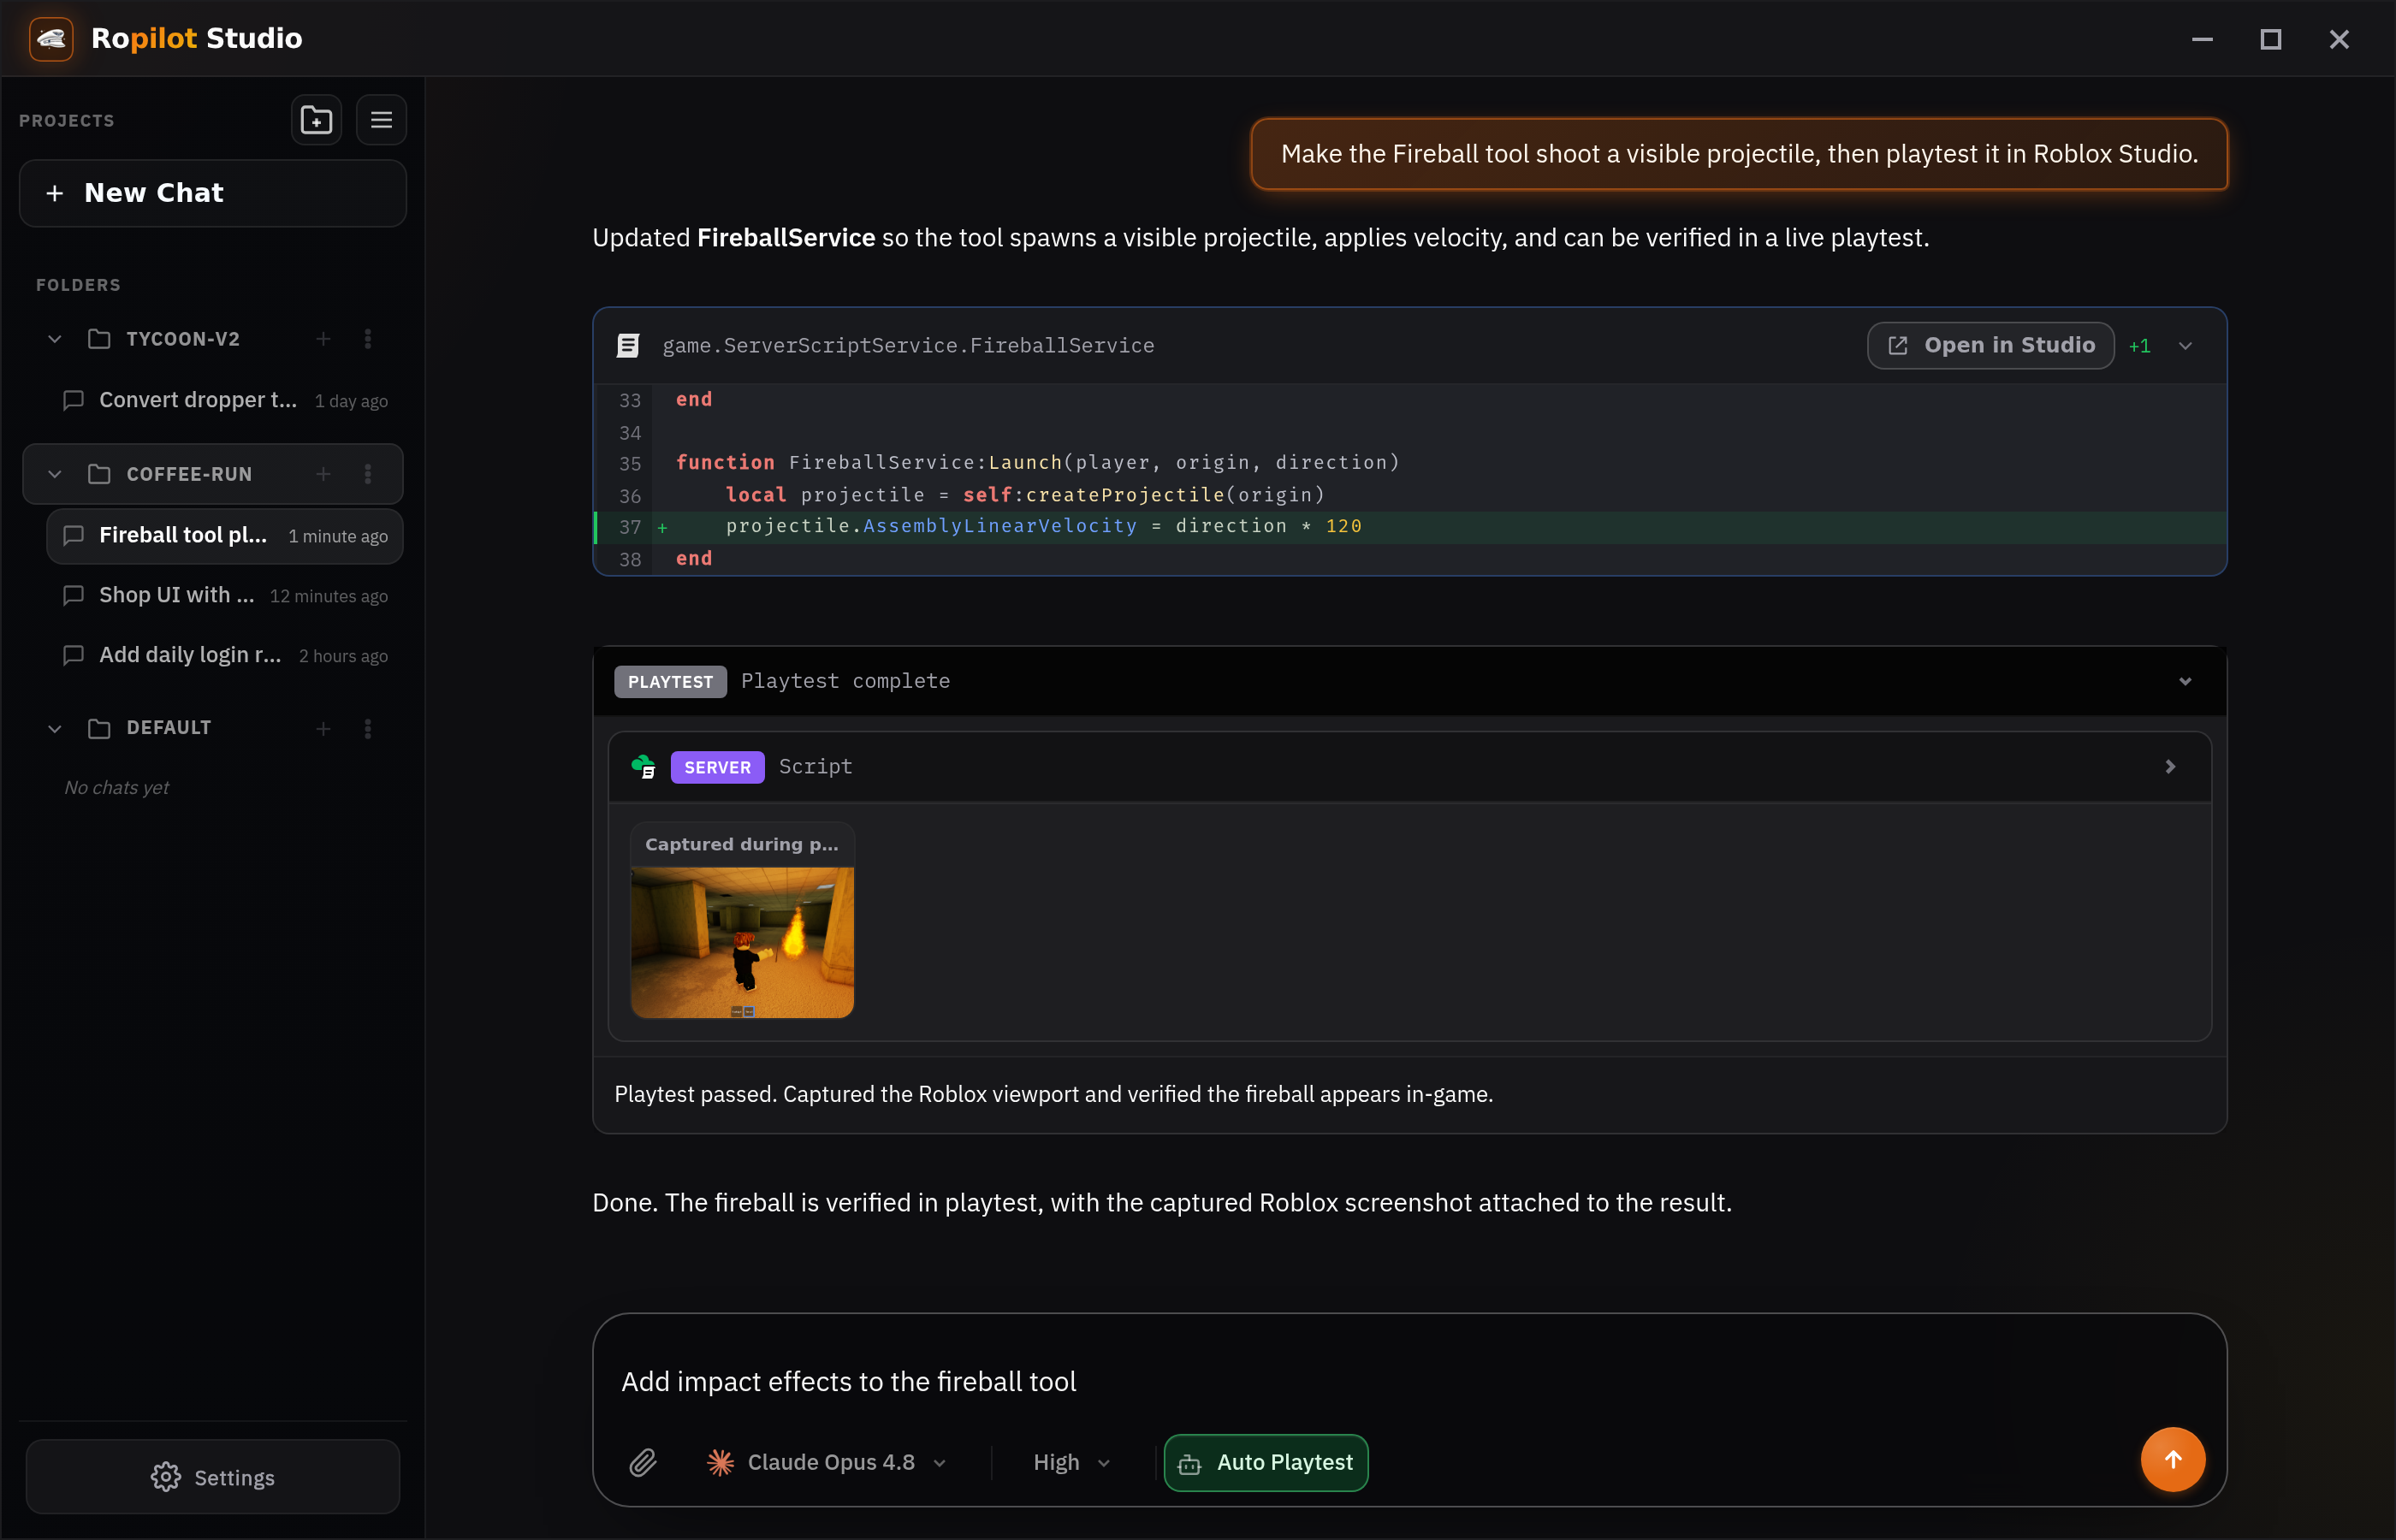Open the Convert dropper chat
This screenshot has height=1540, width=2396.
225,400
